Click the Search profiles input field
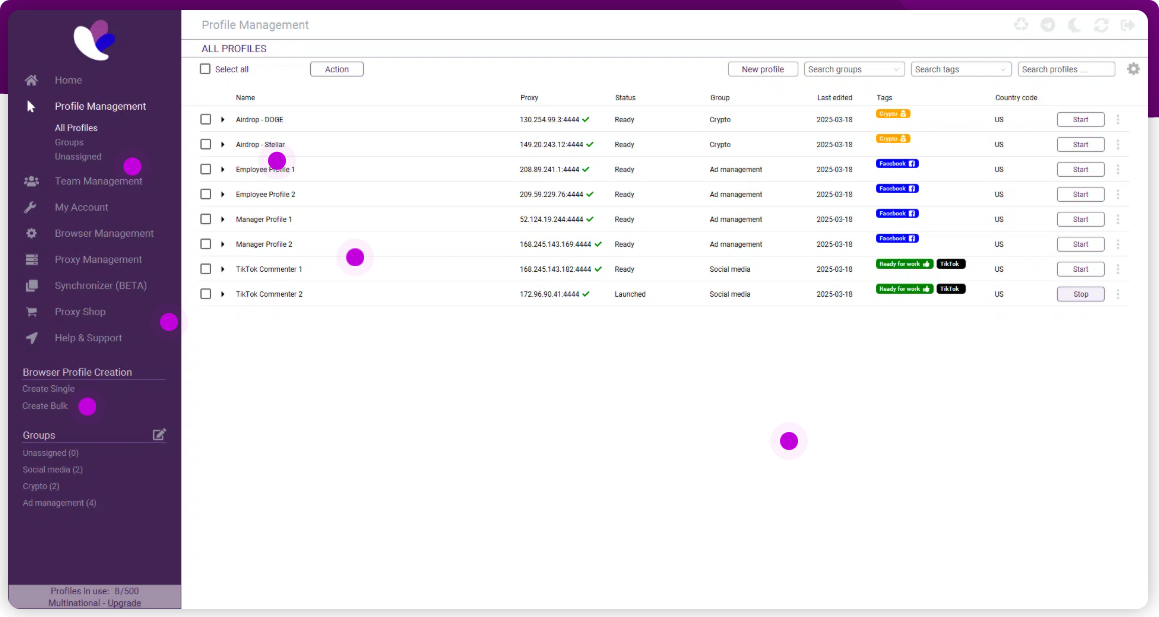The image size is (1159, 617). coord(1066,69)
